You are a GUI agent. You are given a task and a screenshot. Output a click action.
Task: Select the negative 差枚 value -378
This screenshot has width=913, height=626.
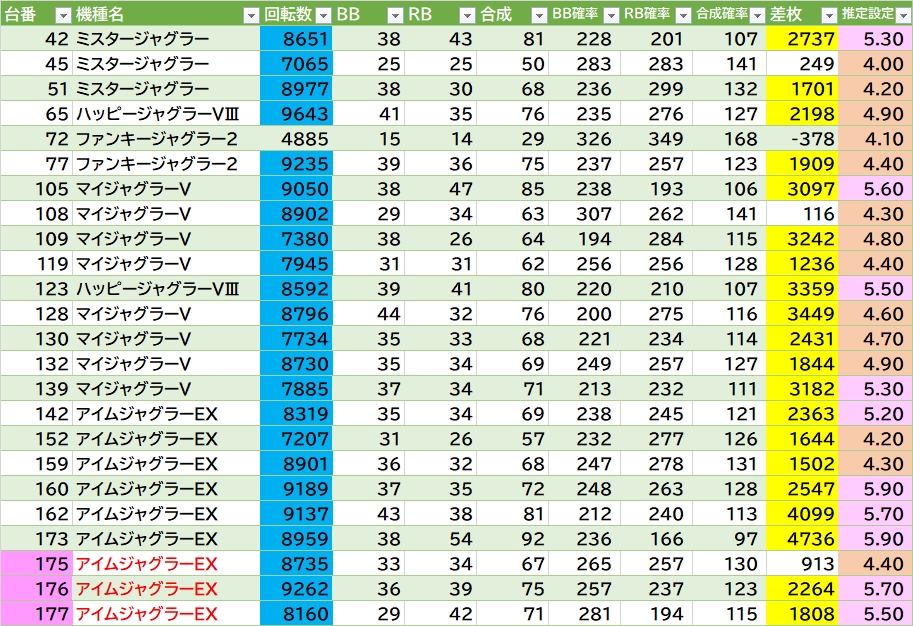tap(802, 139)
